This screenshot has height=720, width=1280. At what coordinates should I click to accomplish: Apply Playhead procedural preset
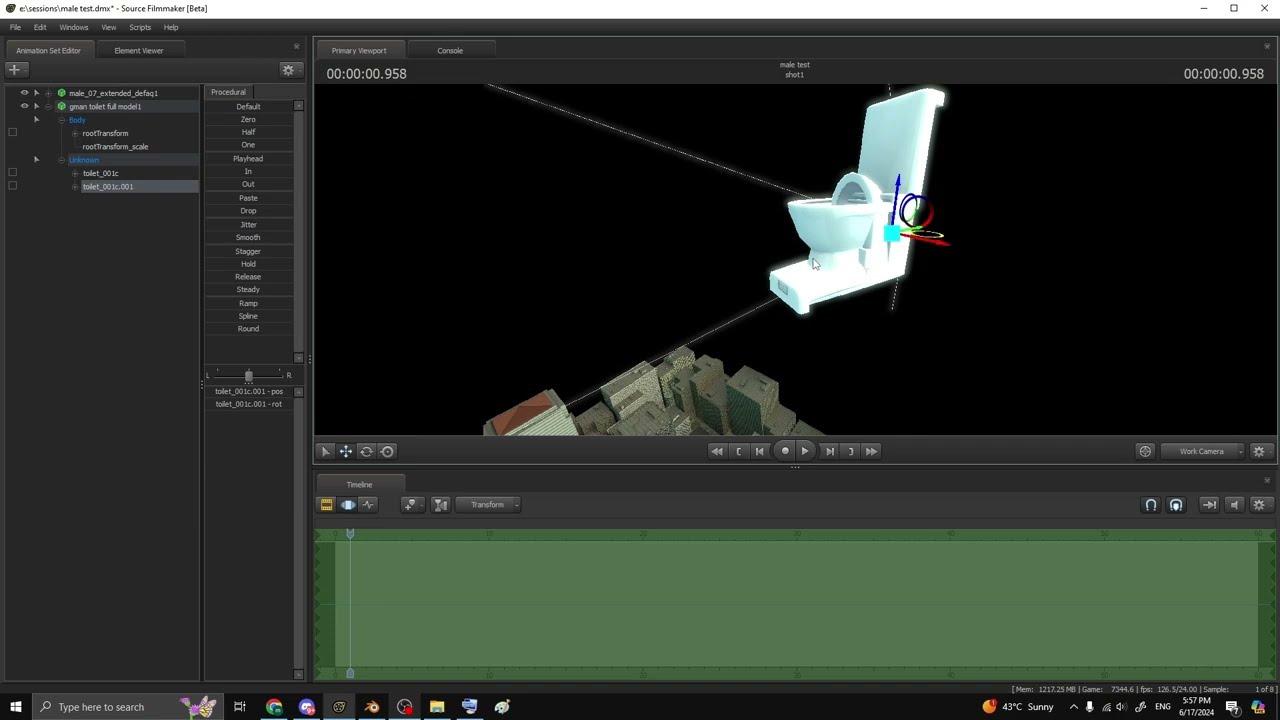tap(248, 159)
